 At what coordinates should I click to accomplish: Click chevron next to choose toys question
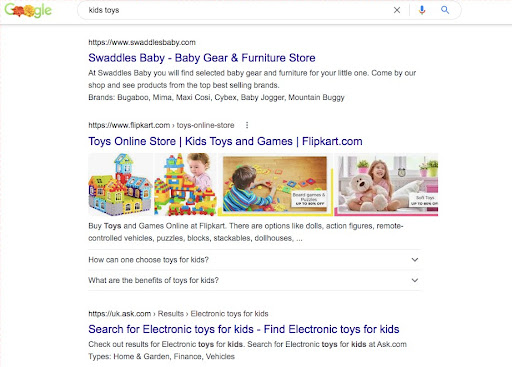tap(415, 260)
